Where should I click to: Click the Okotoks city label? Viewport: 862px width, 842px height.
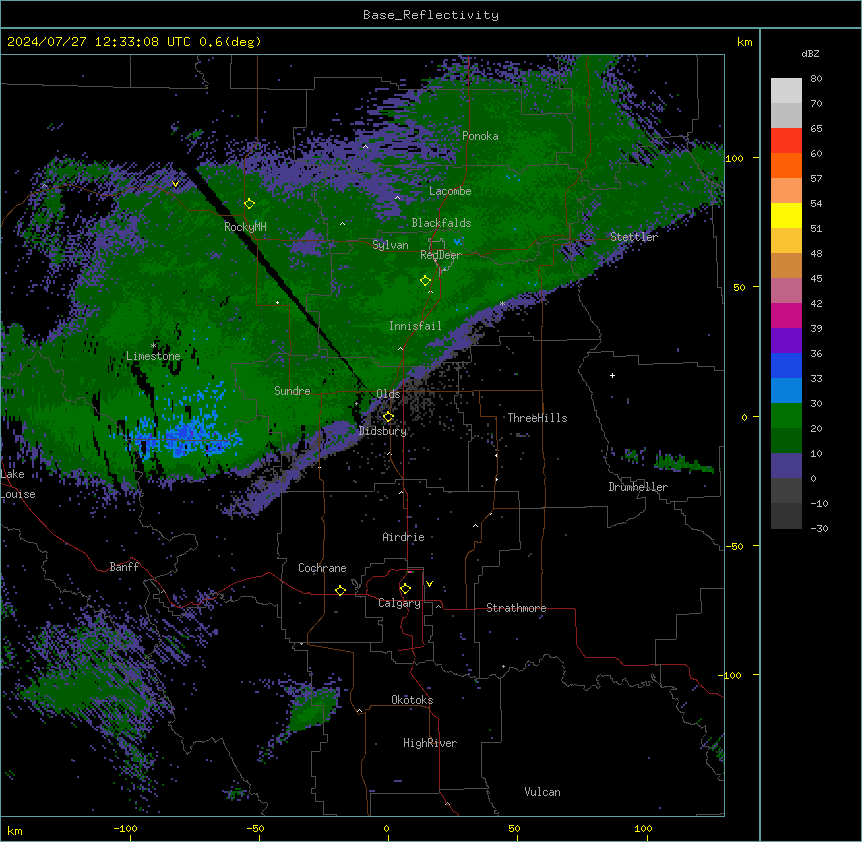pyautogui.click(x=412, y=700)
